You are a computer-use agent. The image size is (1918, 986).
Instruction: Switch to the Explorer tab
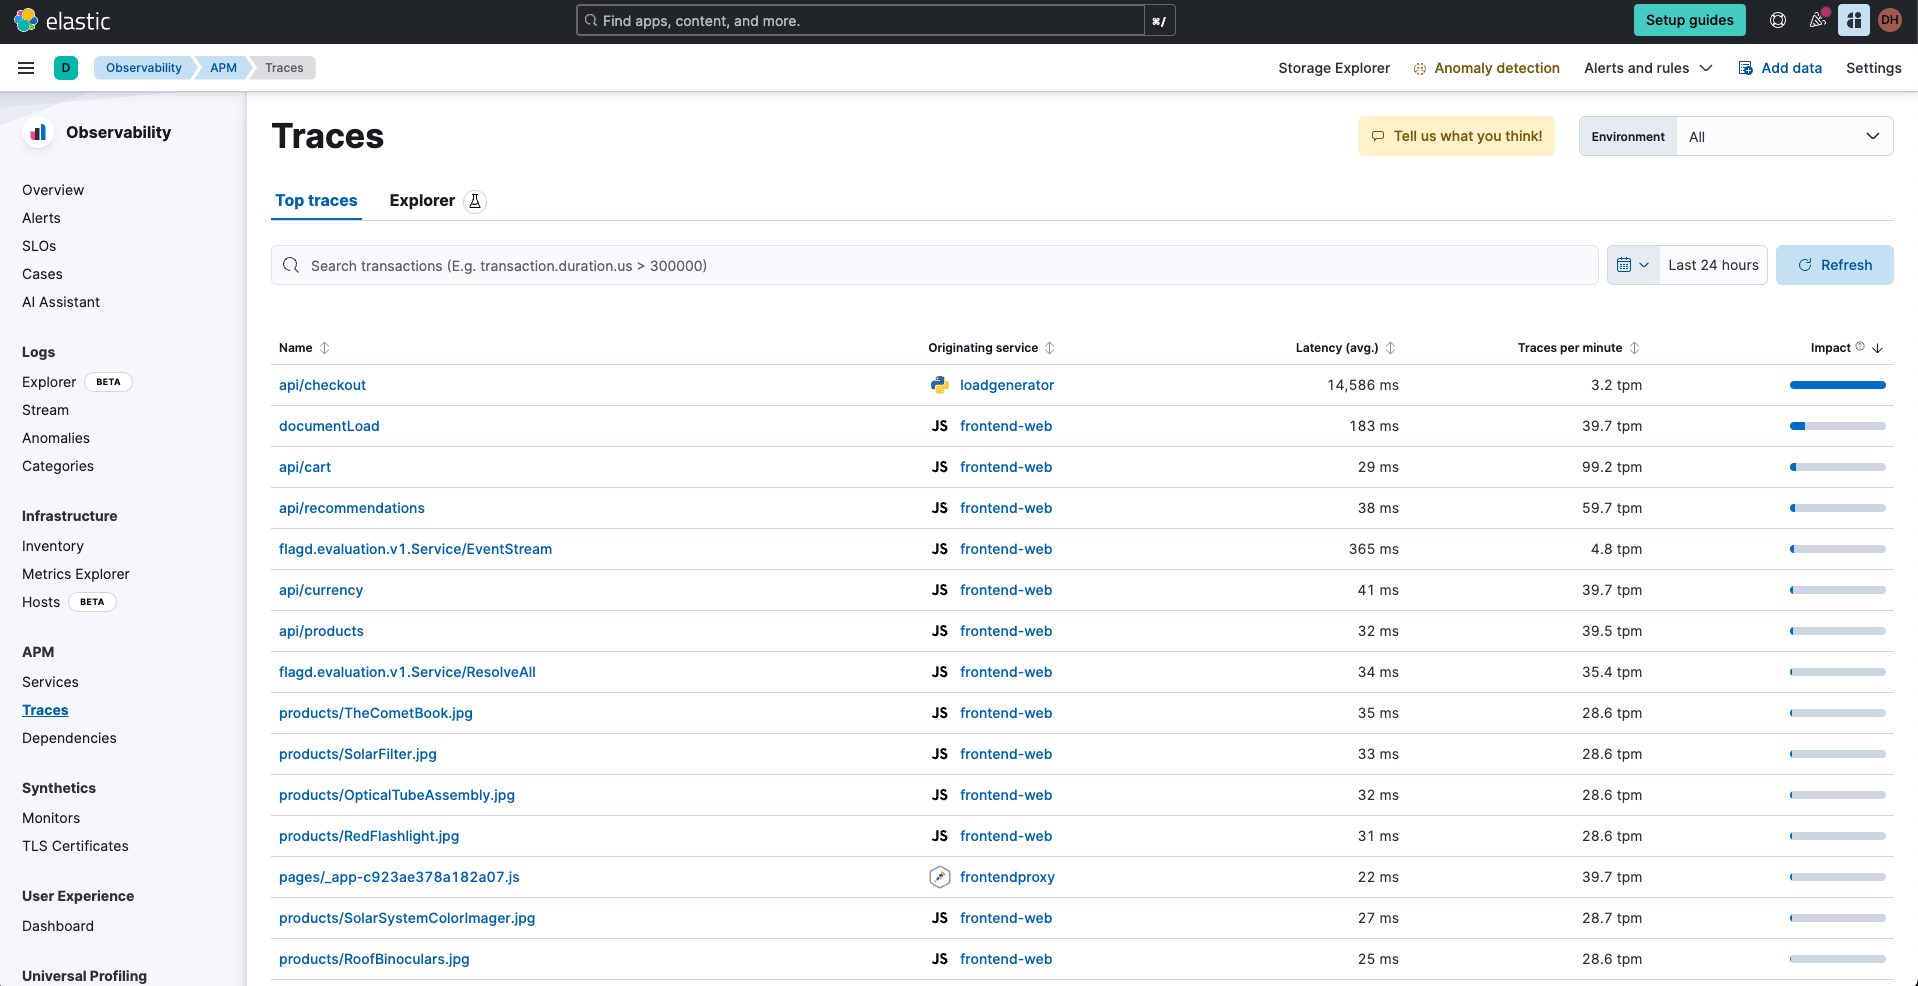click(x=422, y=201)
